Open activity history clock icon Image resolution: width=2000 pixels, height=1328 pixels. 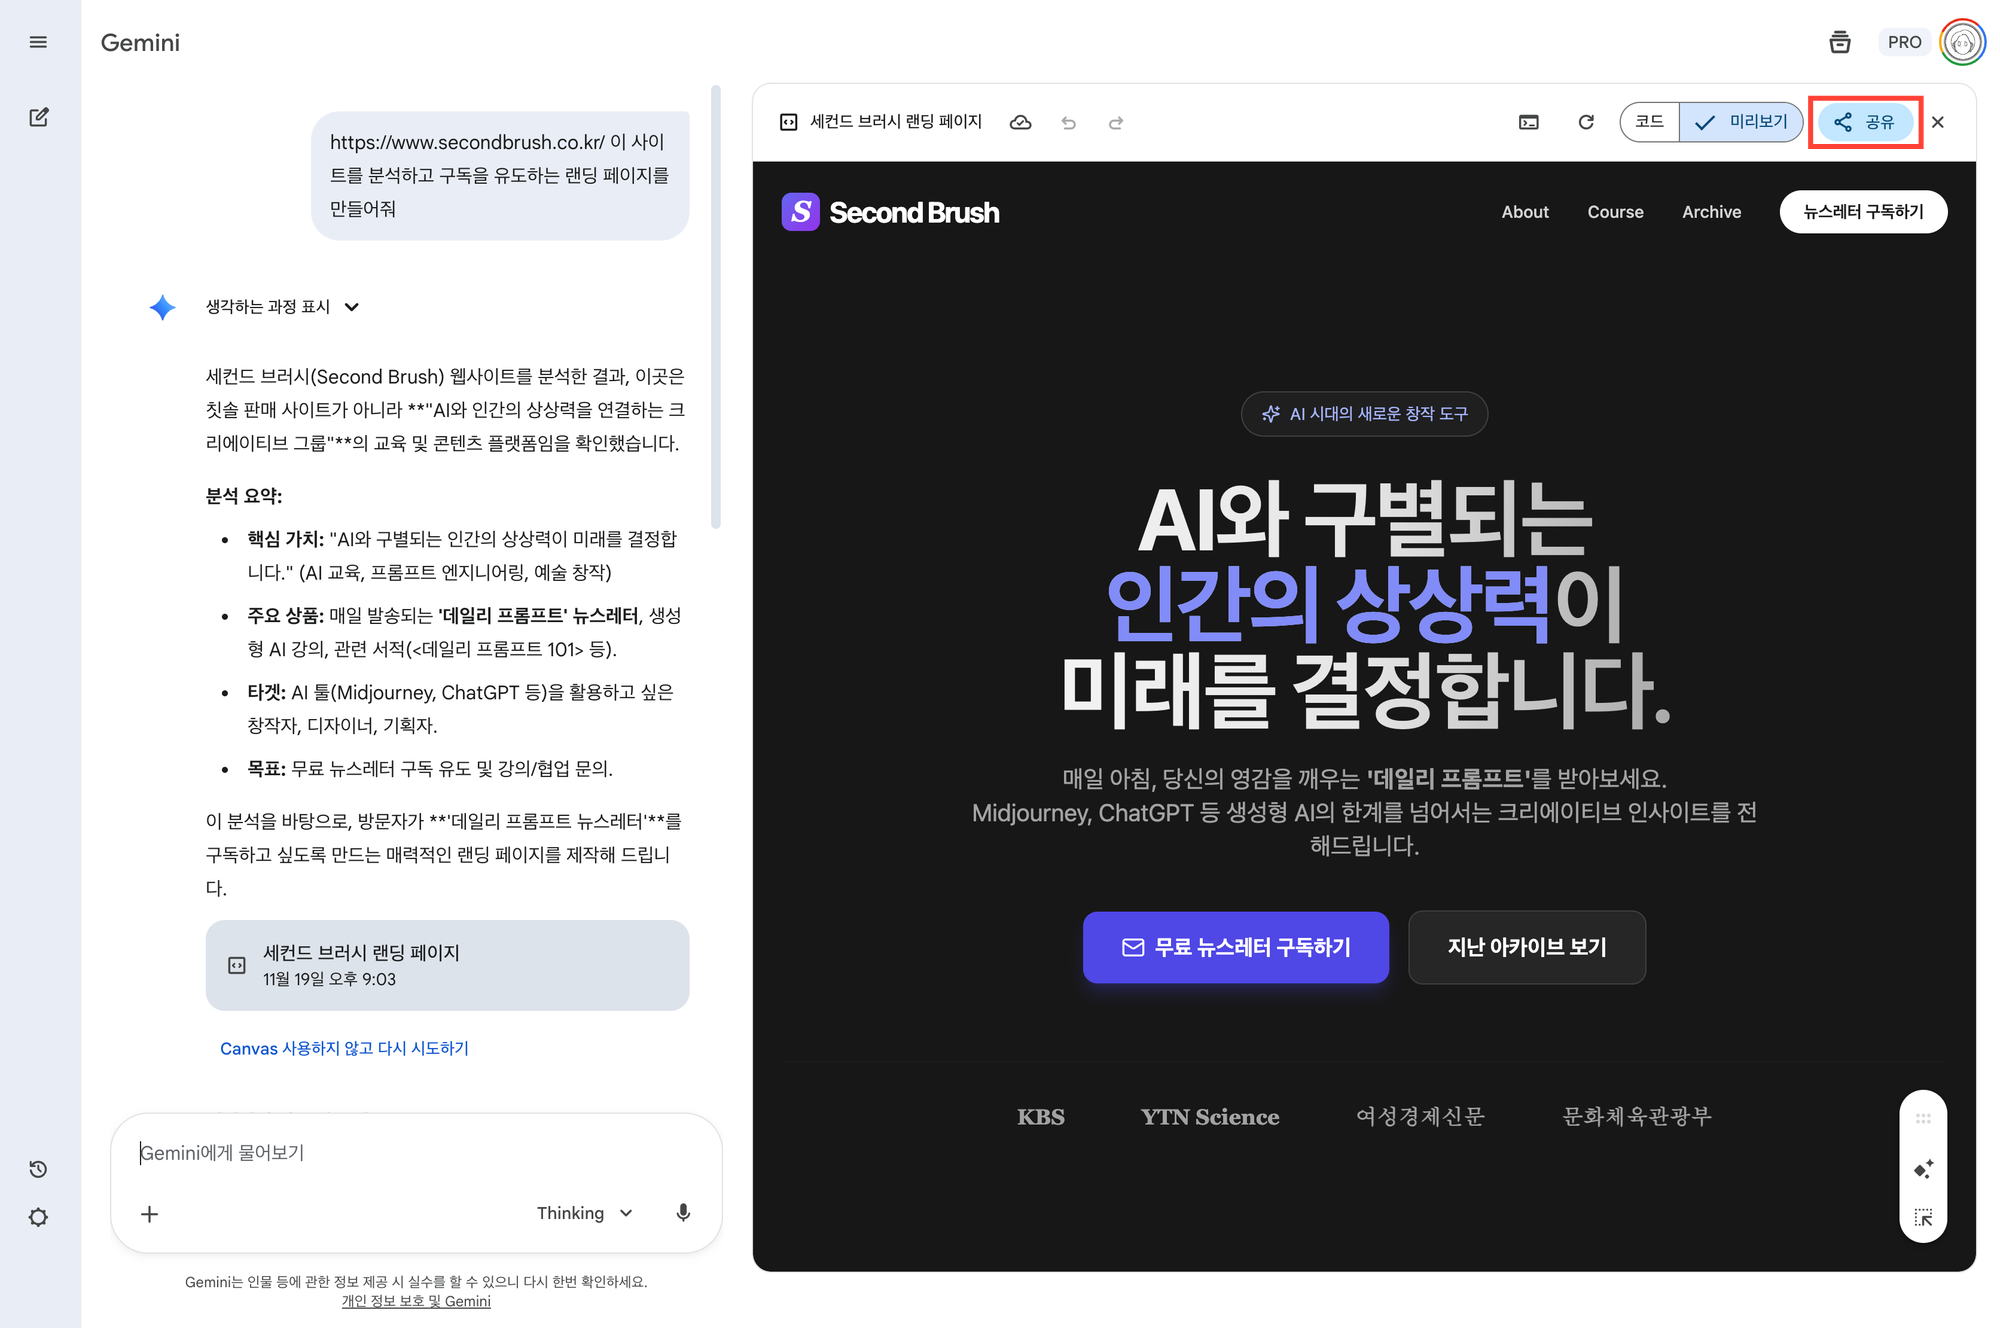coord(38,1169)
